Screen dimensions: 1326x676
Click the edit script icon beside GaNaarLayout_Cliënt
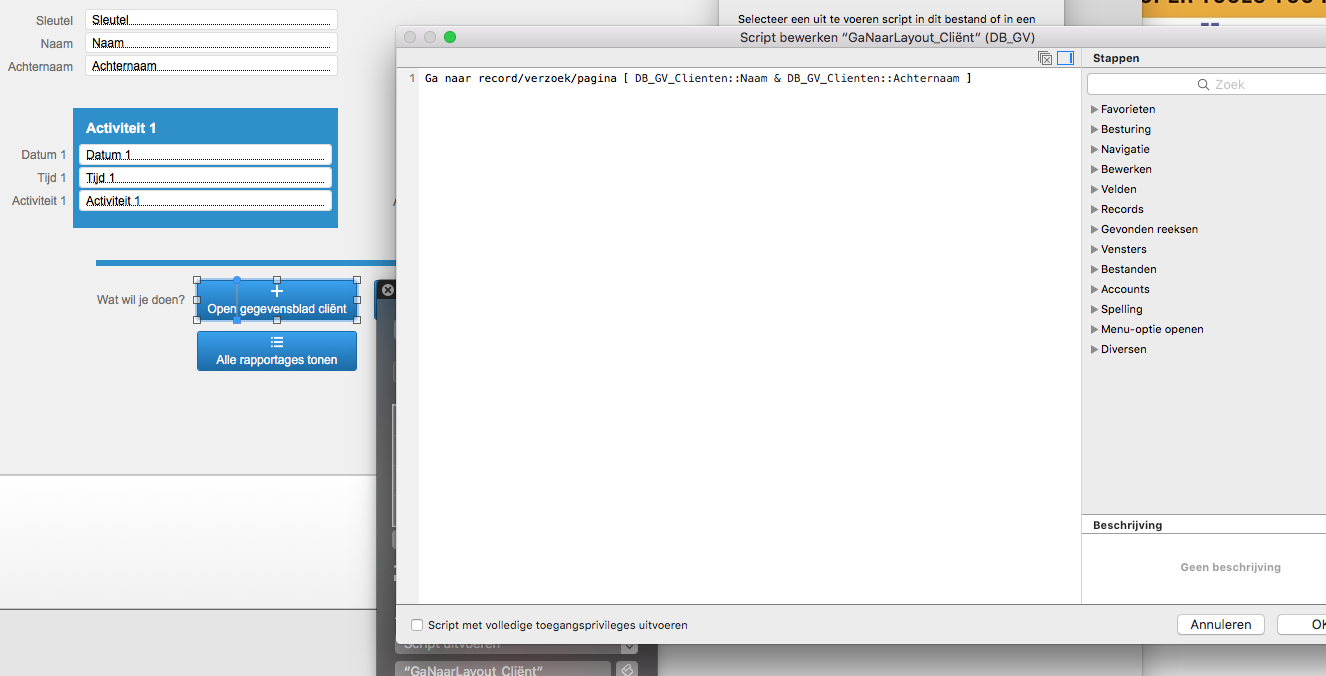pos(627,670)
